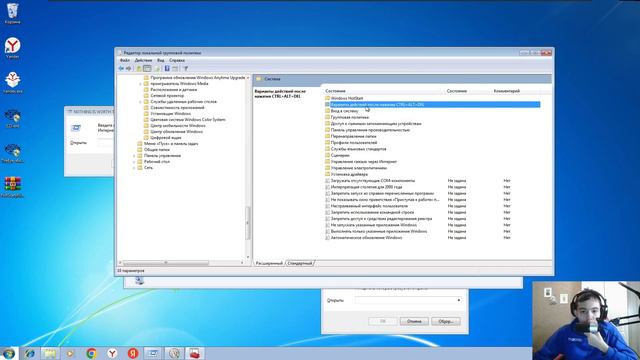Screen dimensions: 640x360
Task: Click the tree pane horizontal scrollbar
Action: point(165,263)
